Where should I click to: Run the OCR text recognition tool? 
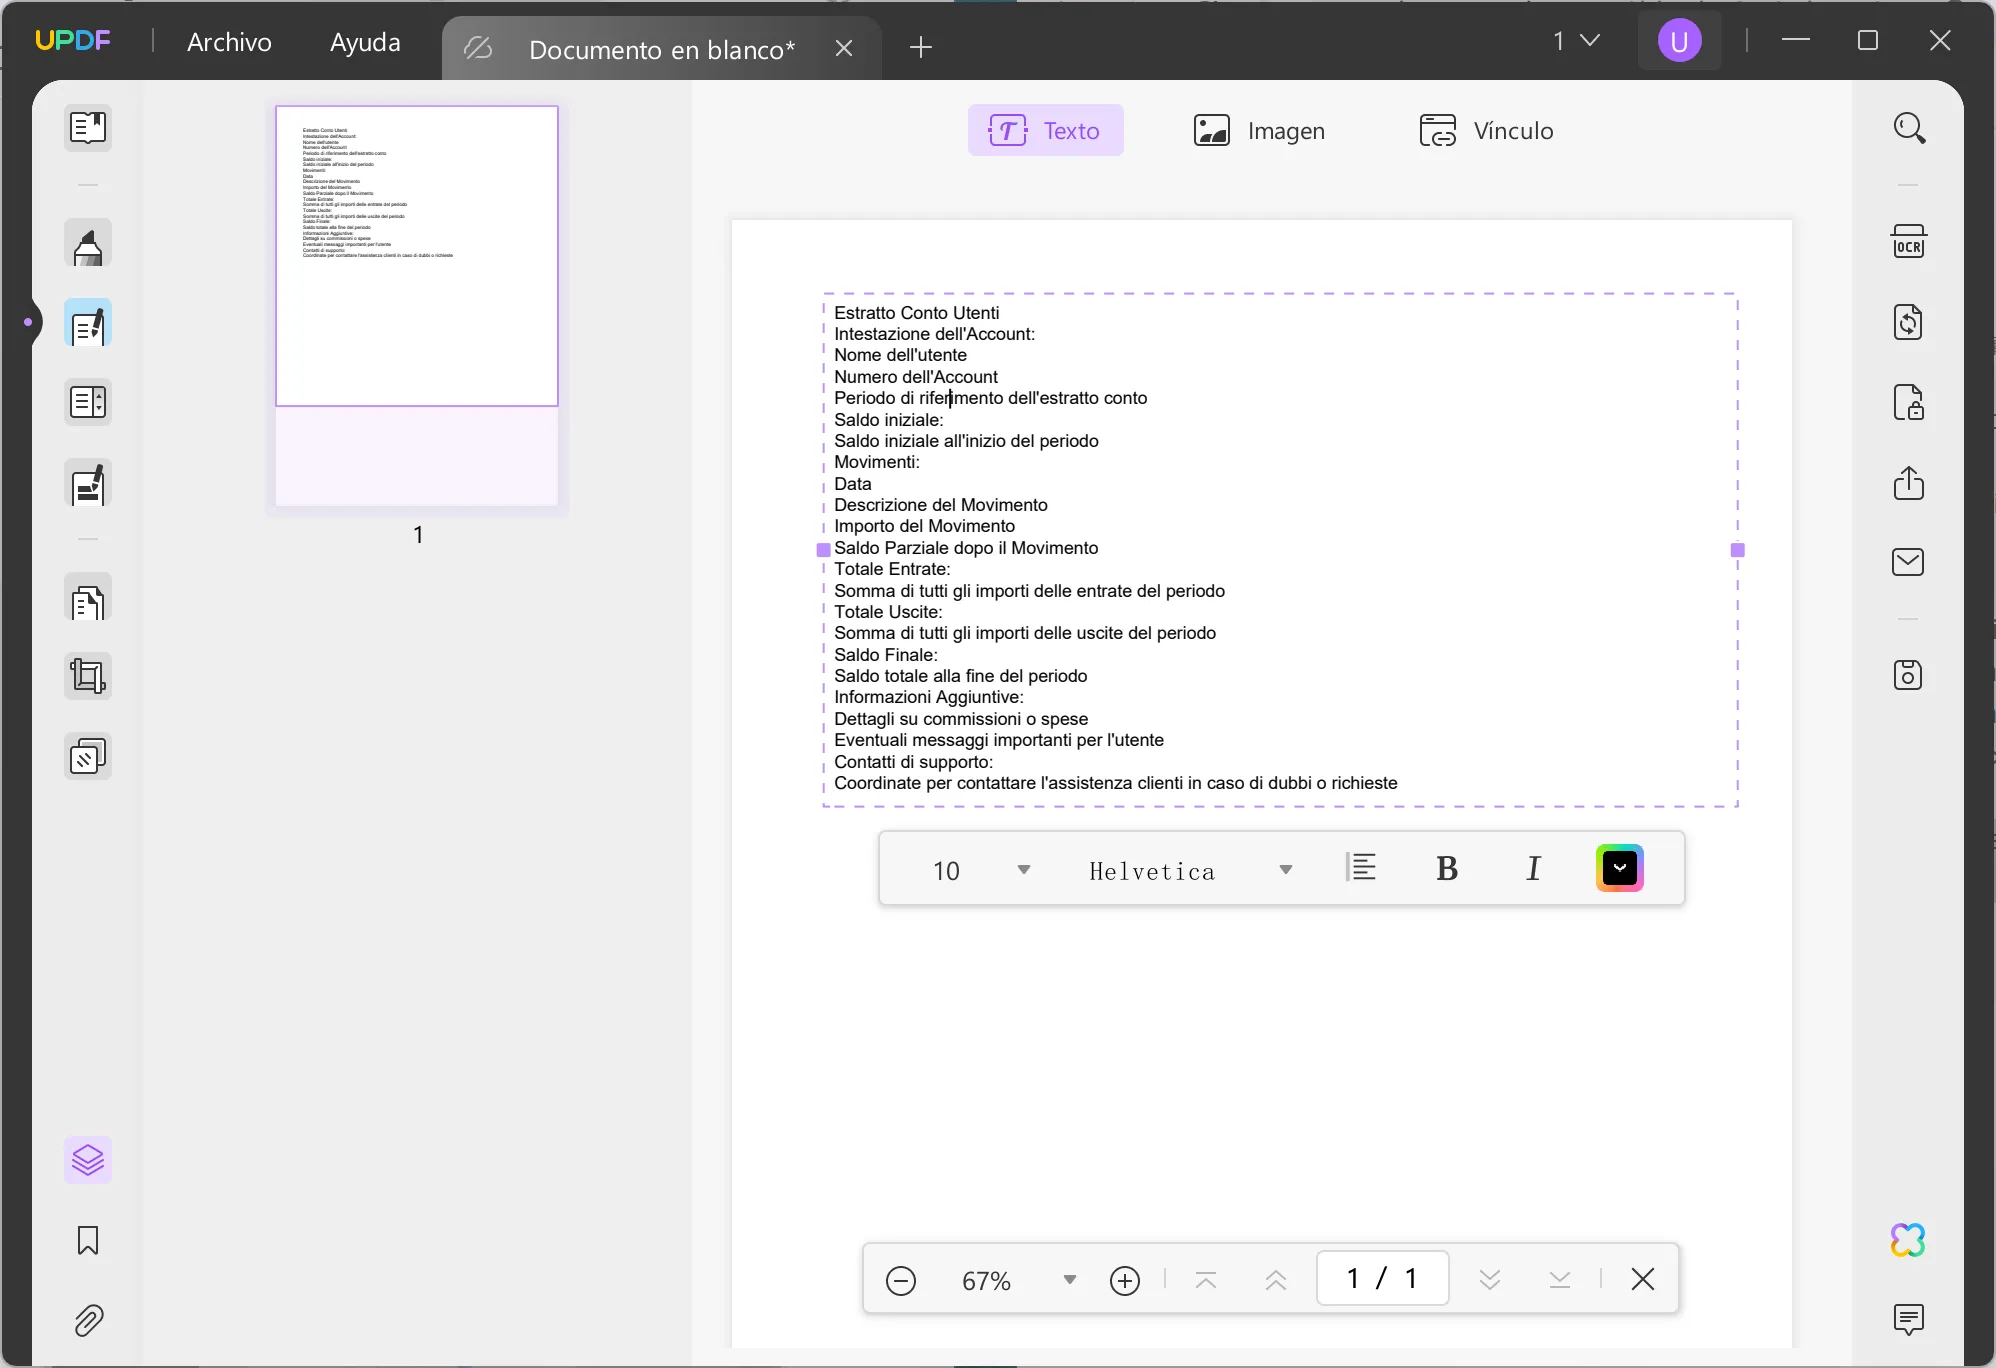click(x=1909, y=243)
